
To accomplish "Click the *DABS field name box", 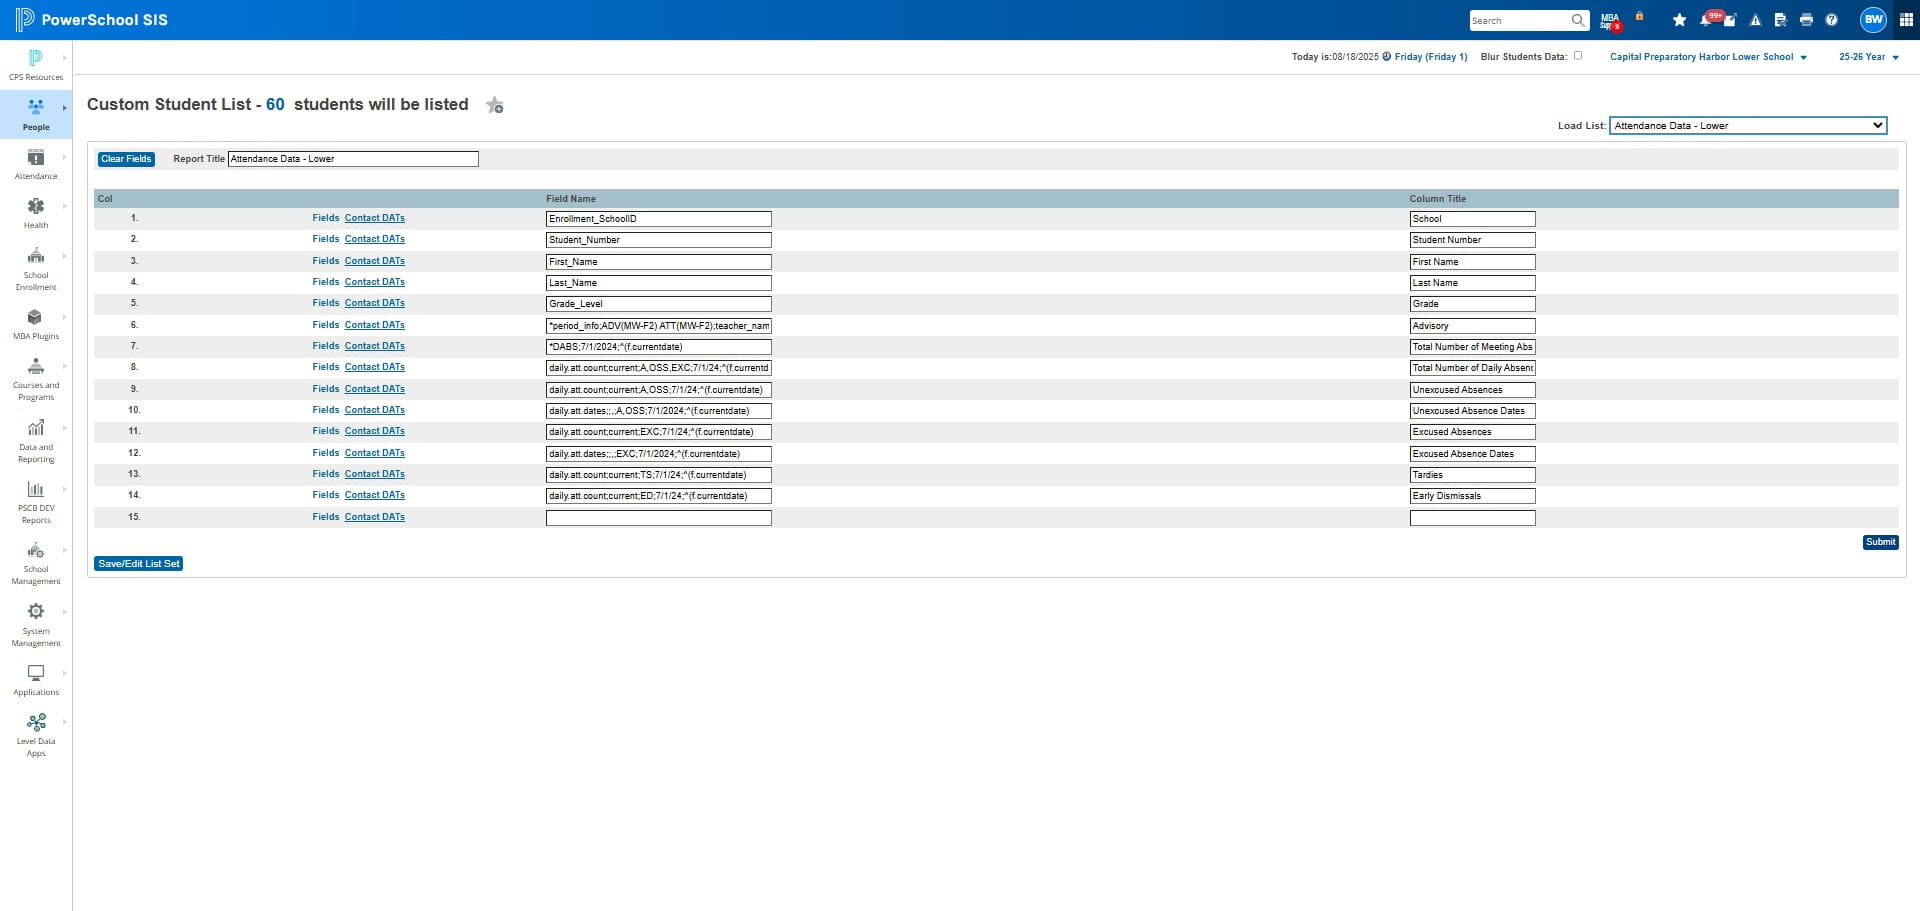I will [659, 347].
